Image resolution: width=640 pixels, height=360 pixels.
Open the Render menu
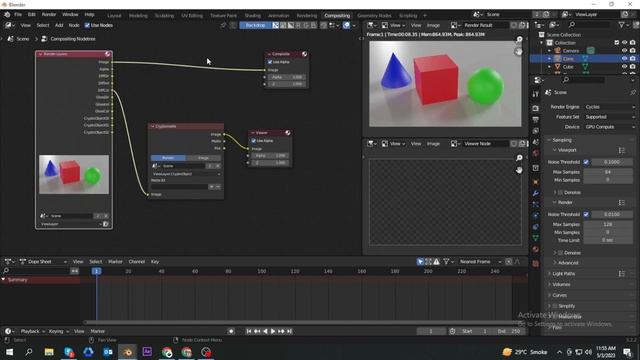point(49,15)
